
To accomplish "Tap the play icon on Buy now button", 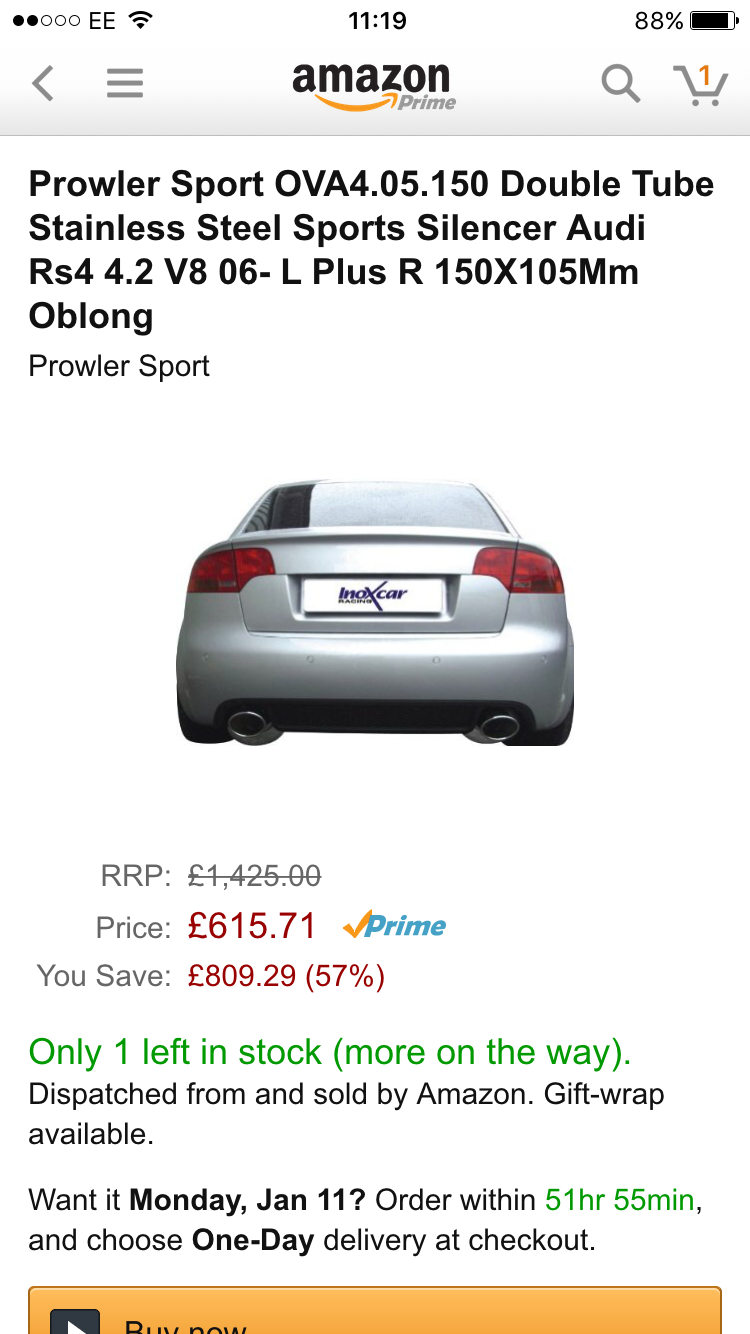I will coord(75,1322).
